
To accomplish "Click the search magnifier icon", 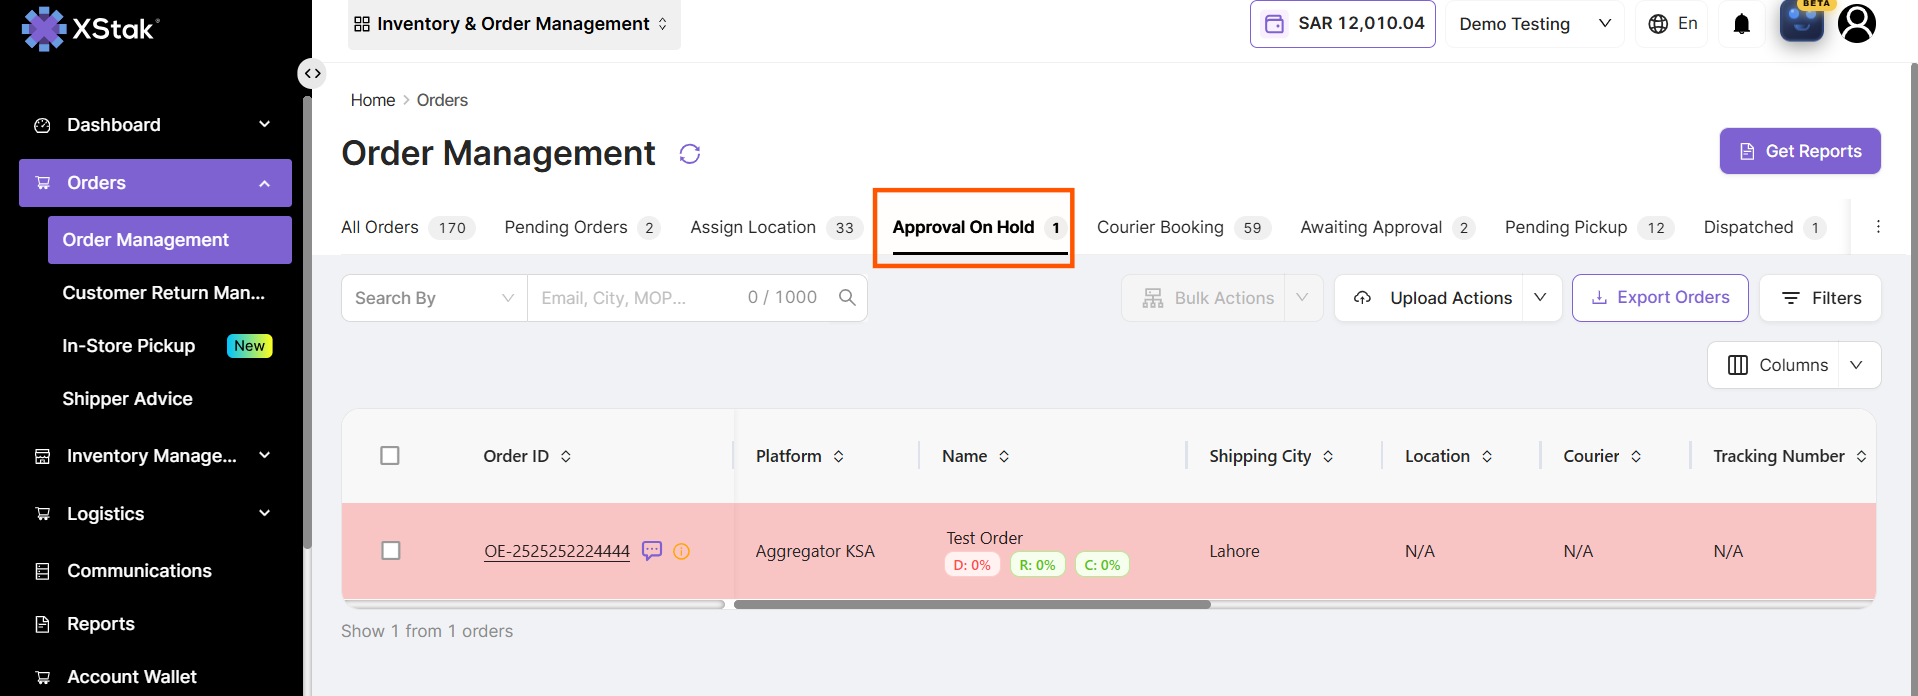I will coord(847,297).
